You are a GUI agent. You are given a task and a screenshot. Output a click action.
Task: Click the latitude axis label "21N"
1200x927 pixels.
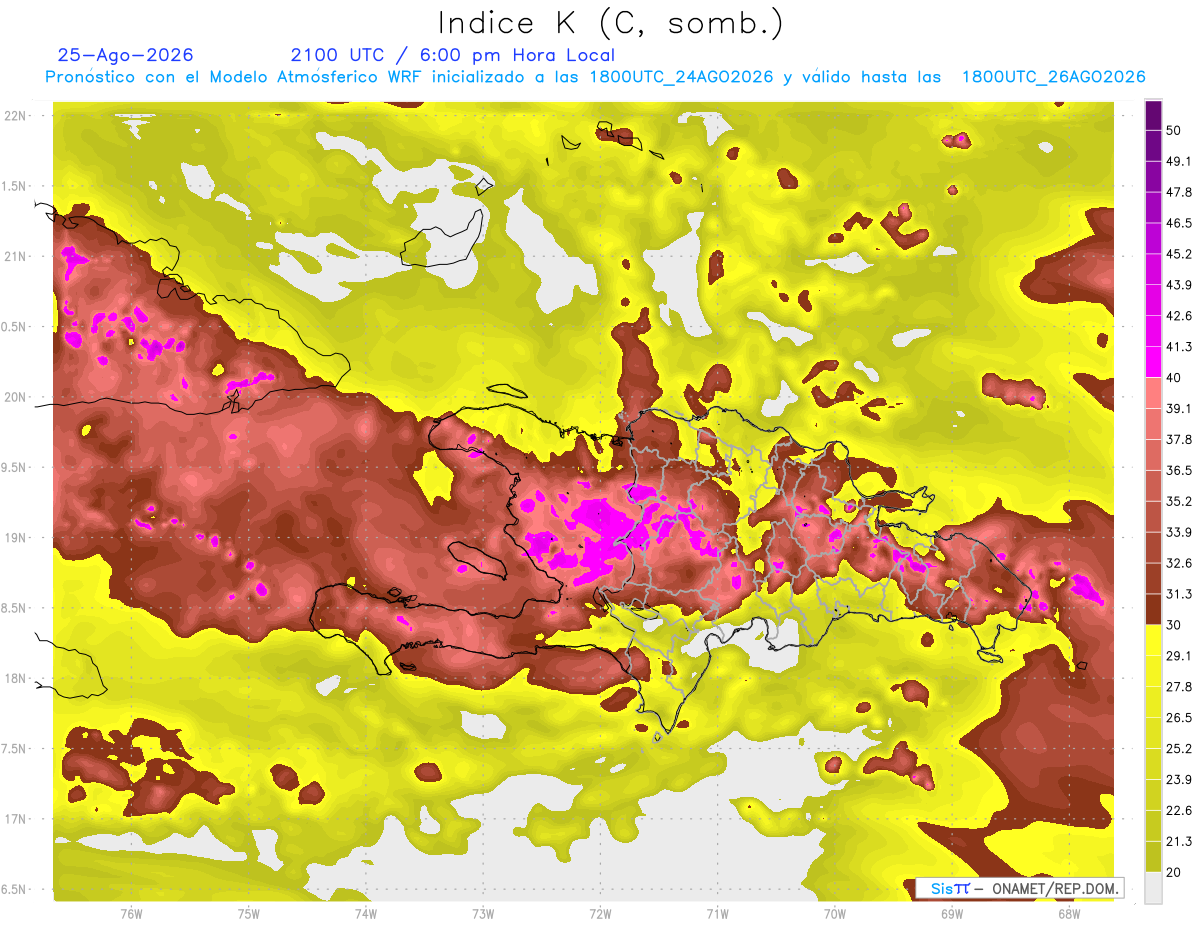click(17, 257)
